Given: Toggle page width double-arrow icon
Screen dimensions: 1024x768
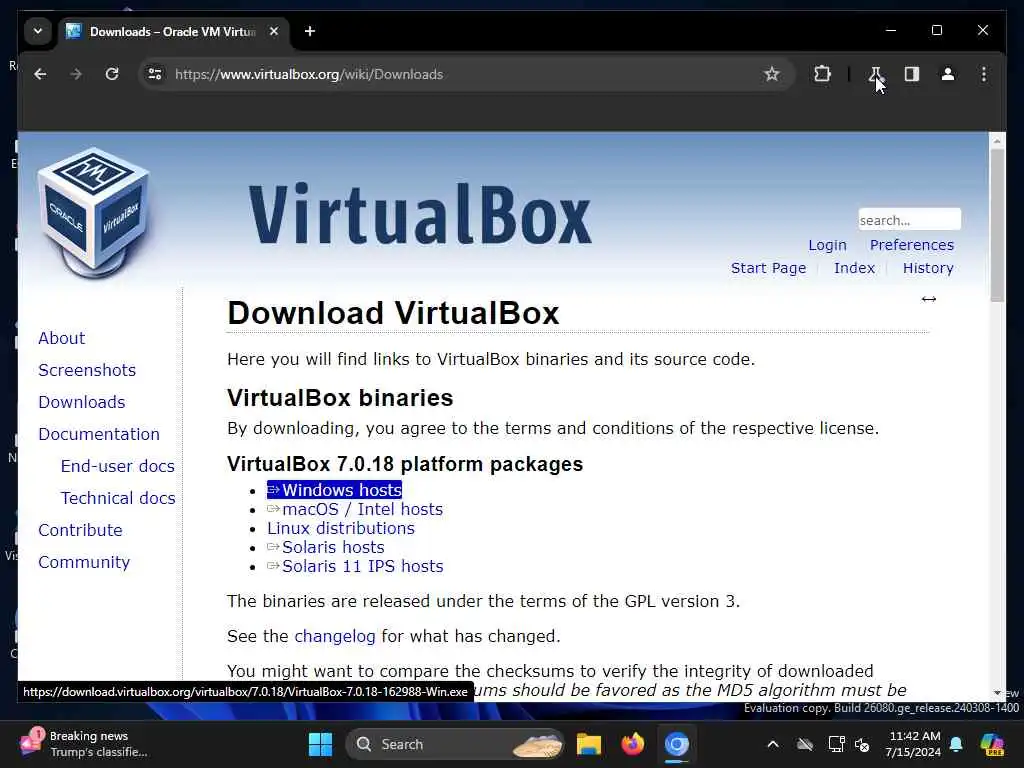Looking at the screenshot, I should [929, 299].
